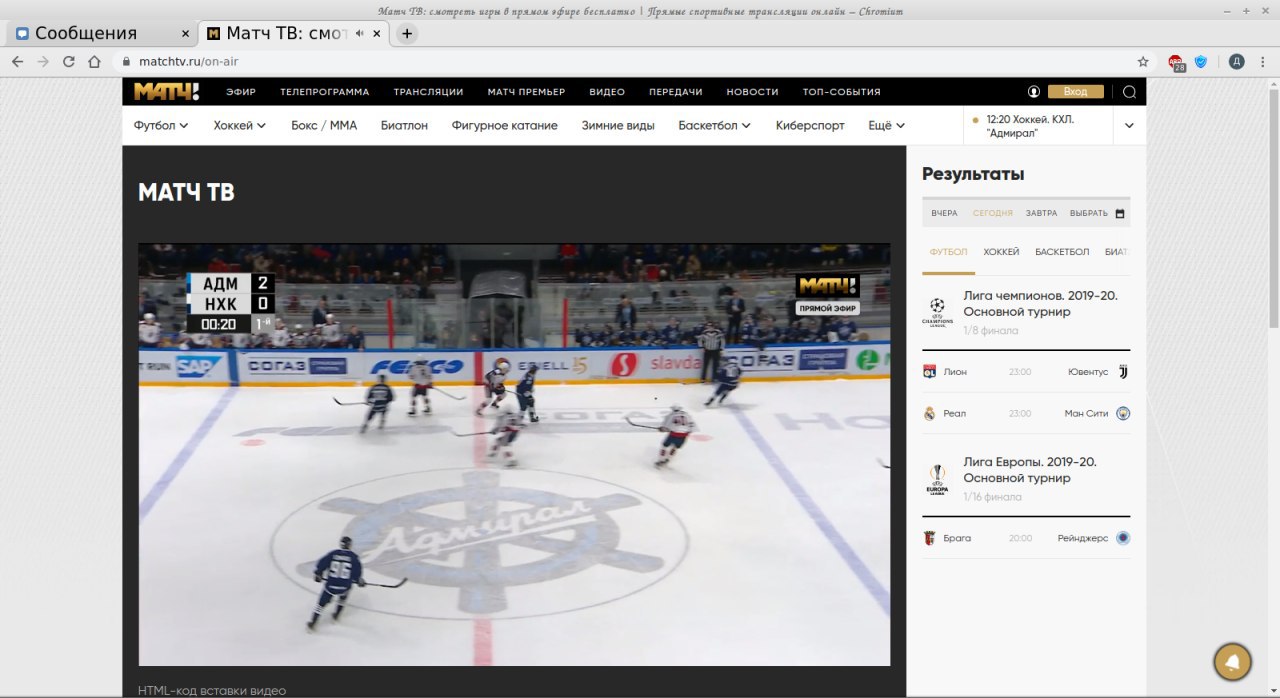Open the Chromium three-dot menu
Screen dimensions: 1280x698
point(1262,61)
